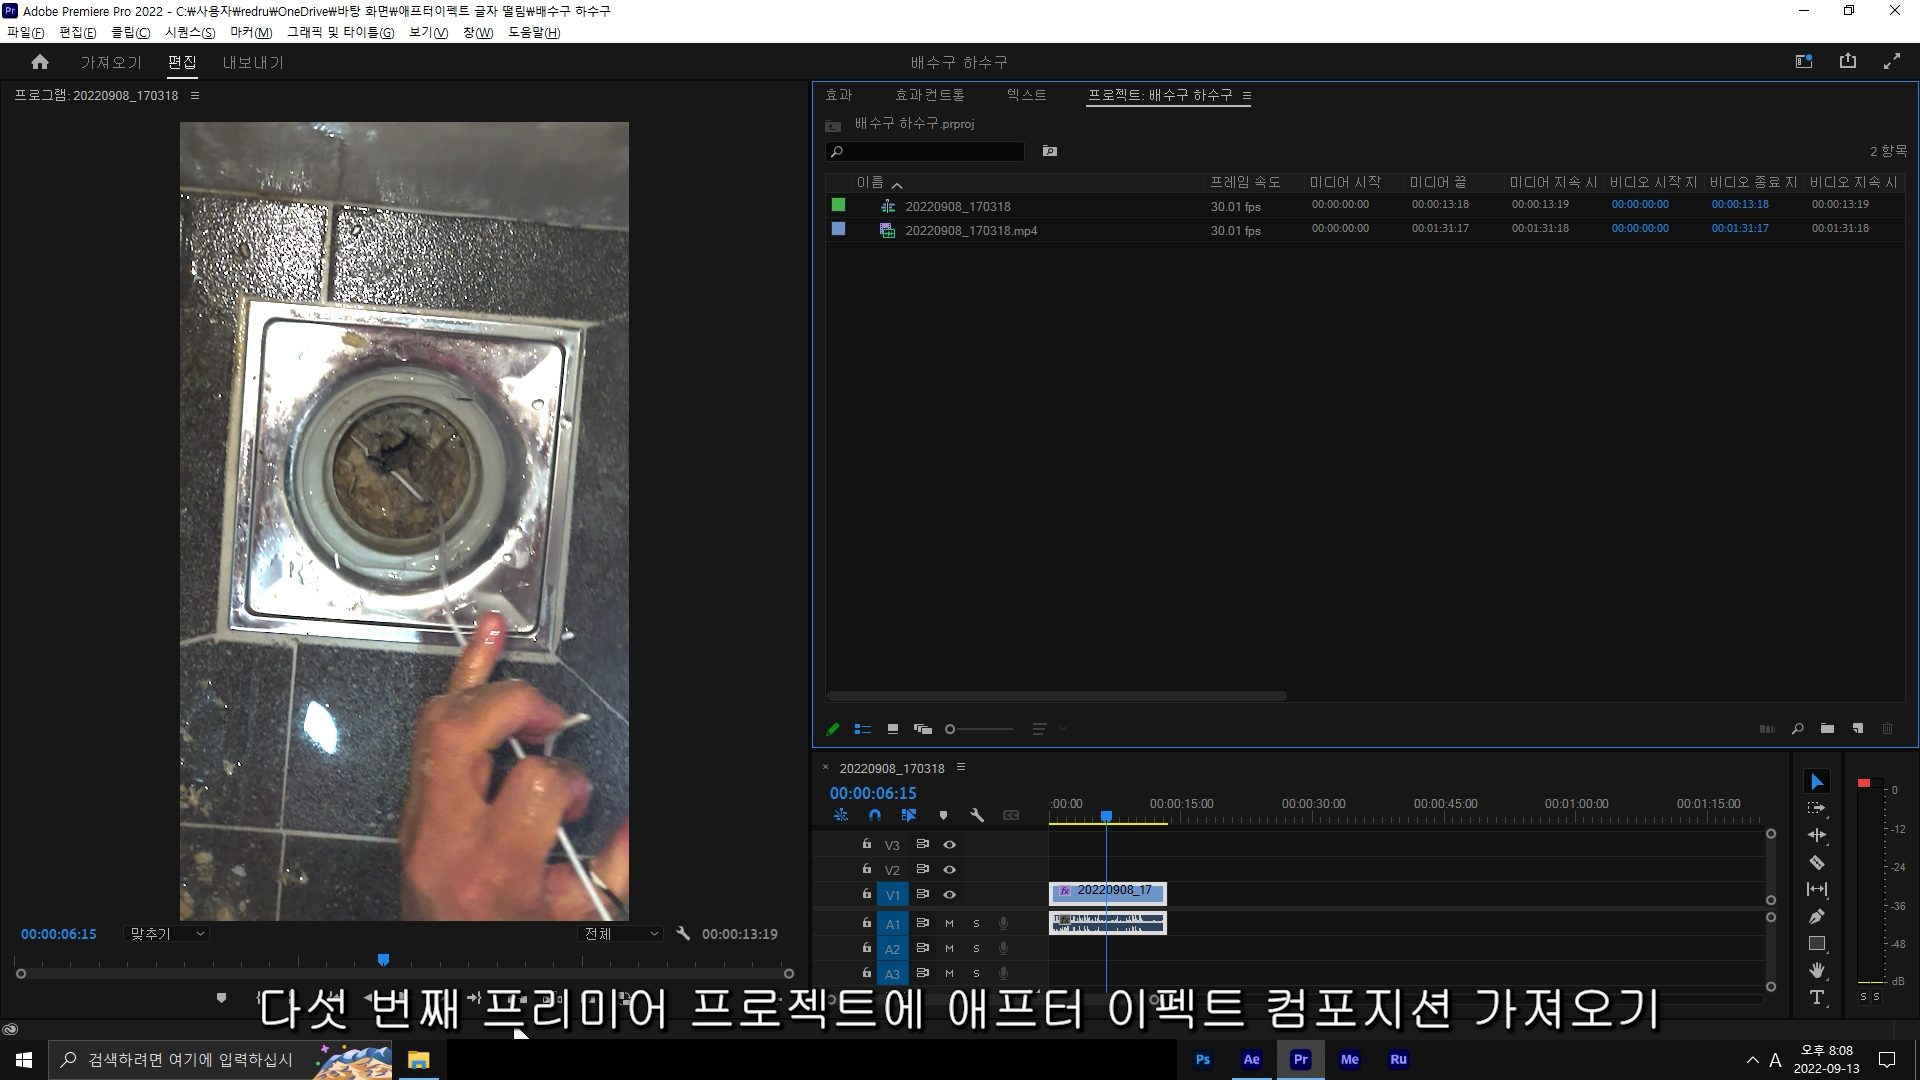This screenshot has height=1080, width=1920.
Task: Select the Ripple Edit tool
Action: [x=1817, y=835]
